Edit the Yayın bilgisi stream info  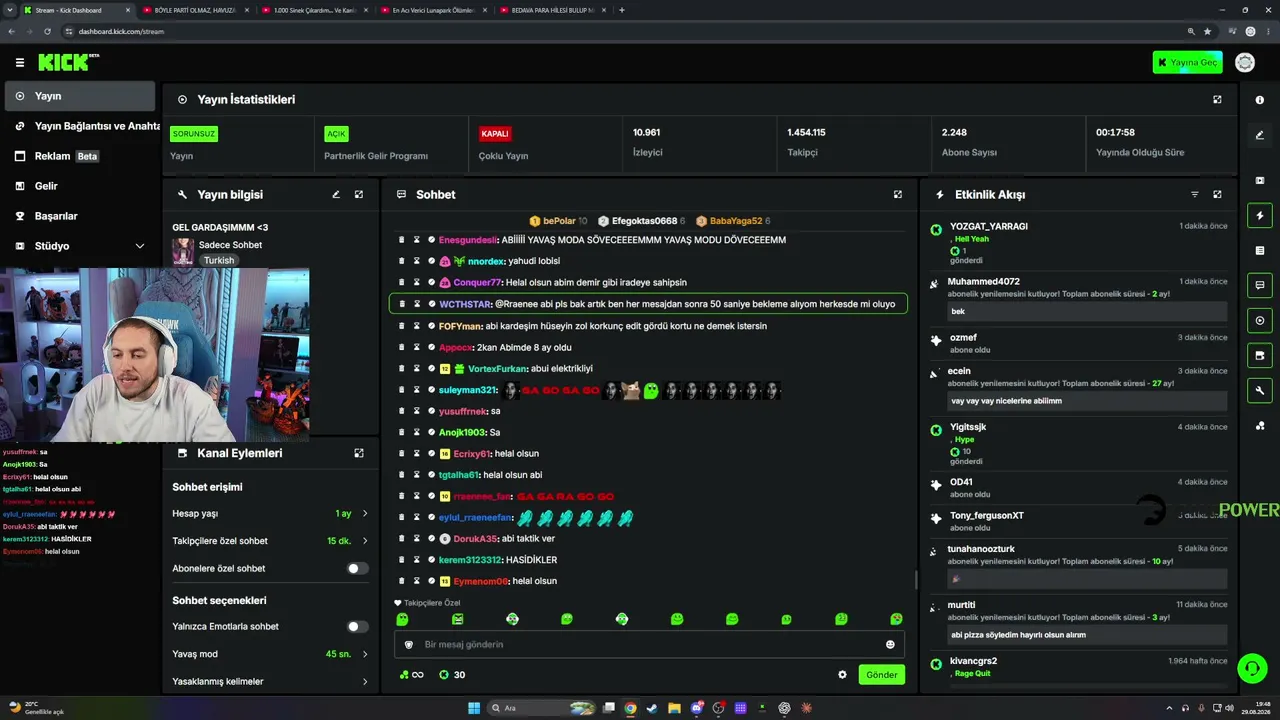click(x=336, y=195)
